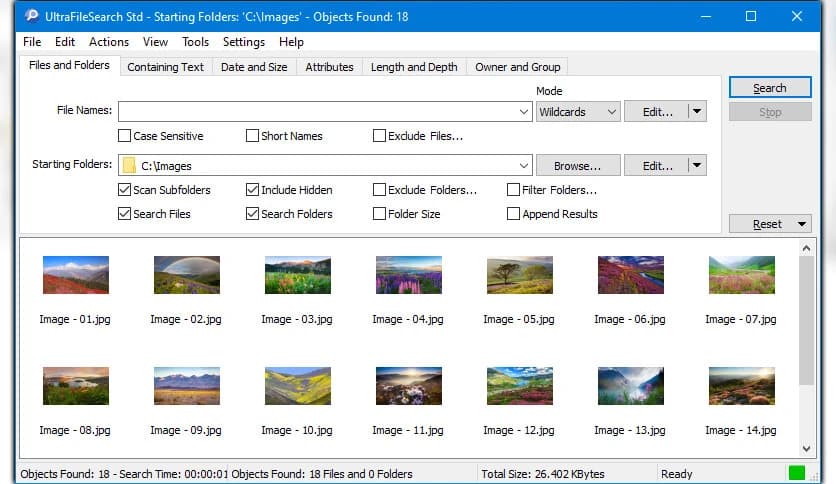Switch to Owner and Group tab
The width and height of the screenshot is (836, 484).
[x=517, y=67]
